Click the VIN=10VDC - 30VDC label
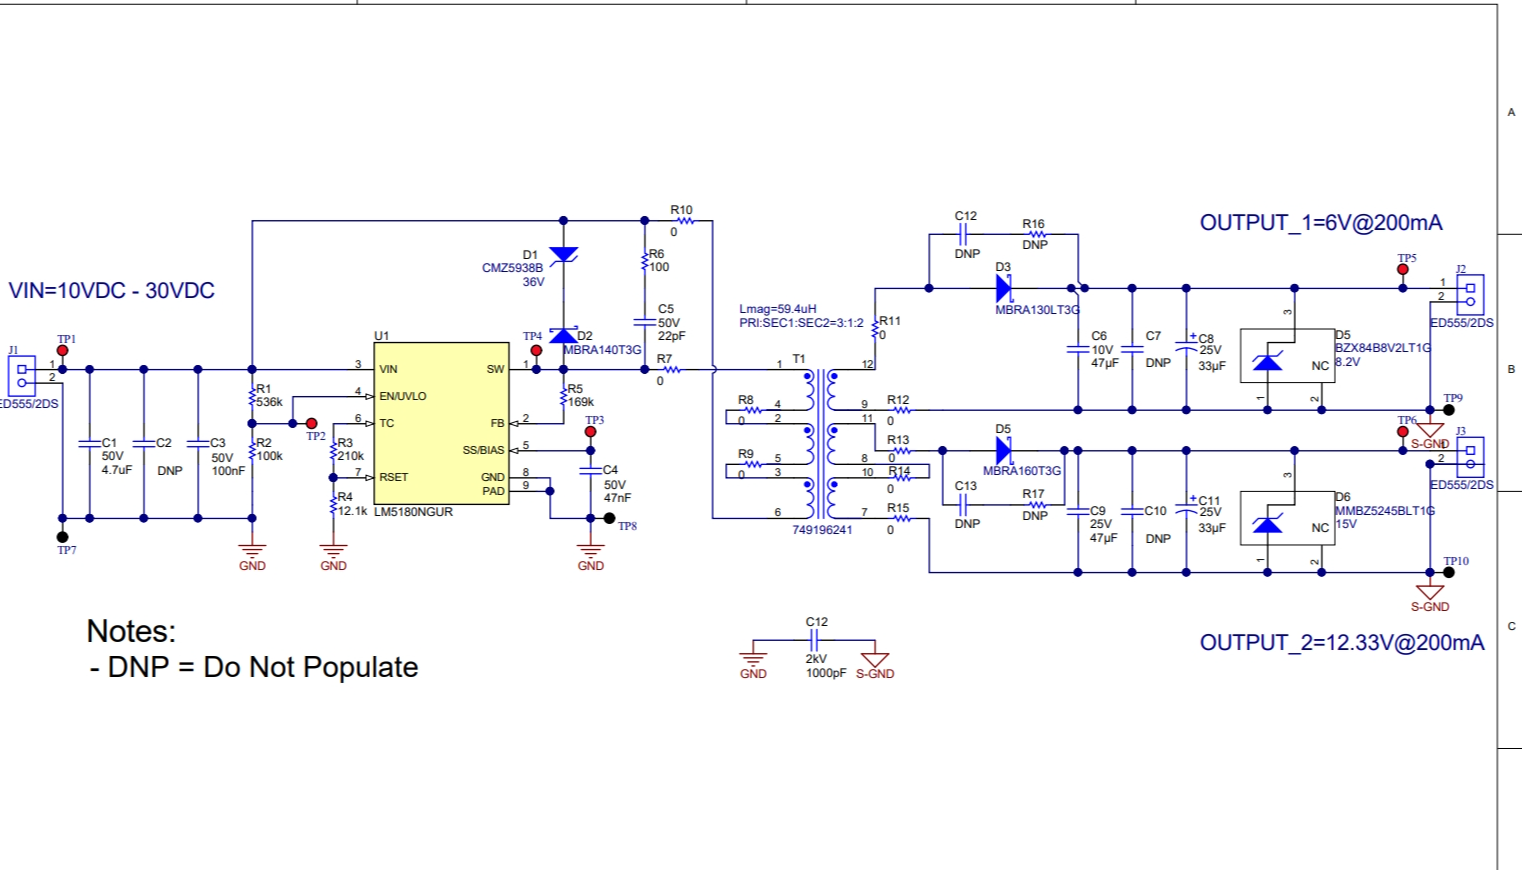 pos(112,291)
